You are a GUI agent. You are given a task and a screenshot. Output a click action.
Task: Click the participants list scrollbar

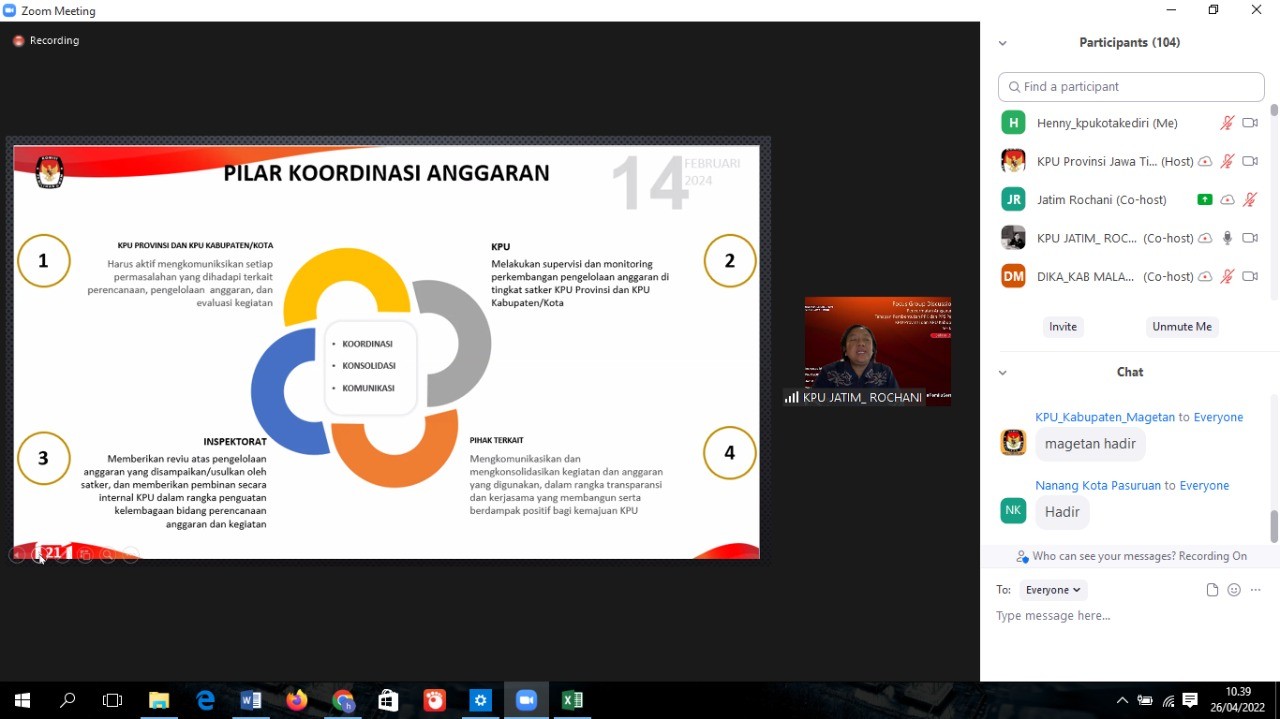click(1273, 200)
